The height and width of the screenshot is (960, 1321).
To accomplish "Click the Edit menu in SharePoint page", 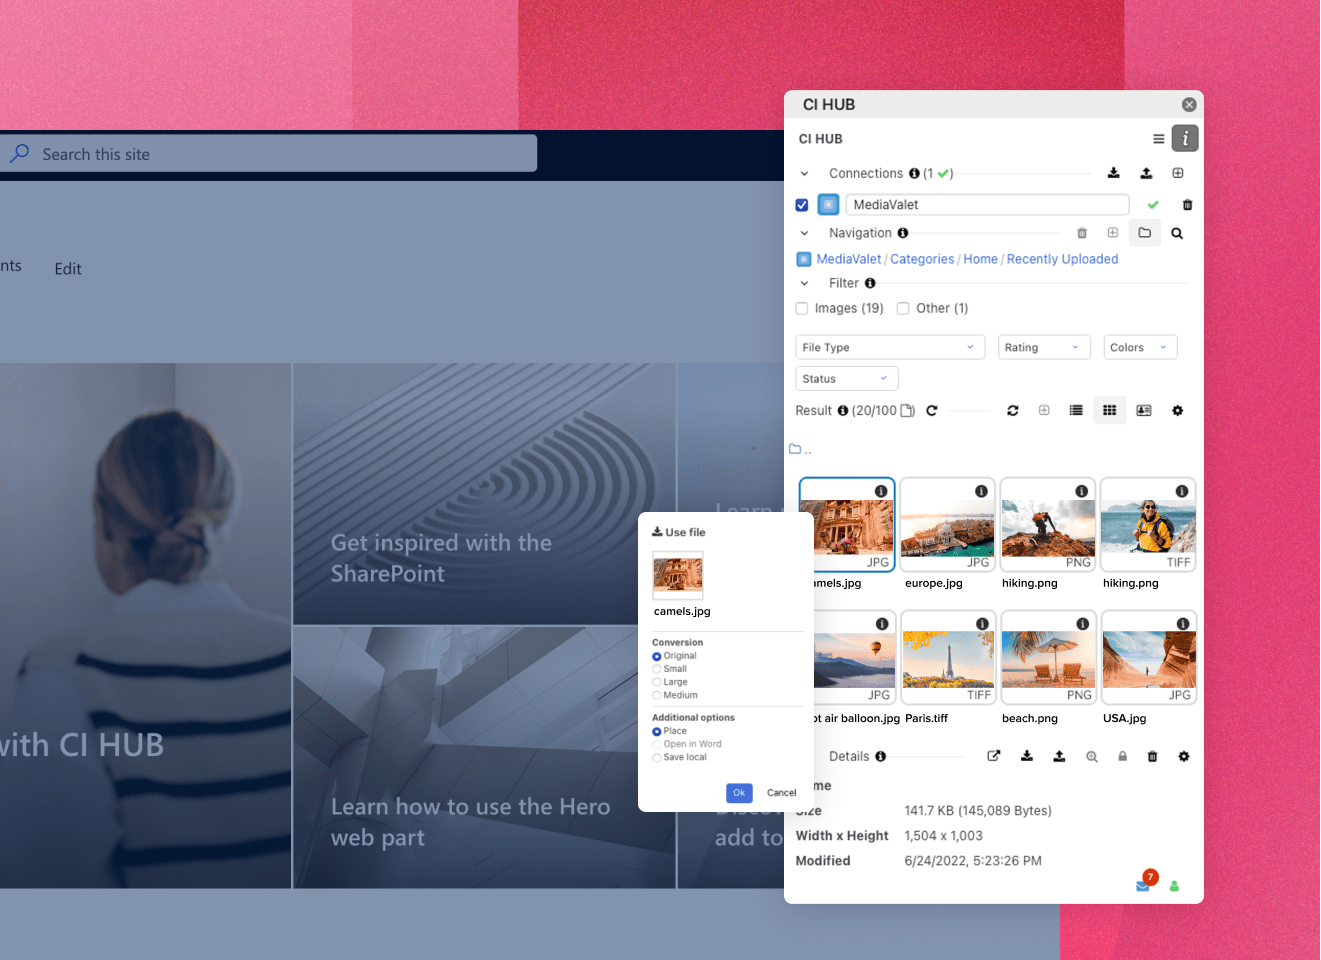I will coord(68,269).
